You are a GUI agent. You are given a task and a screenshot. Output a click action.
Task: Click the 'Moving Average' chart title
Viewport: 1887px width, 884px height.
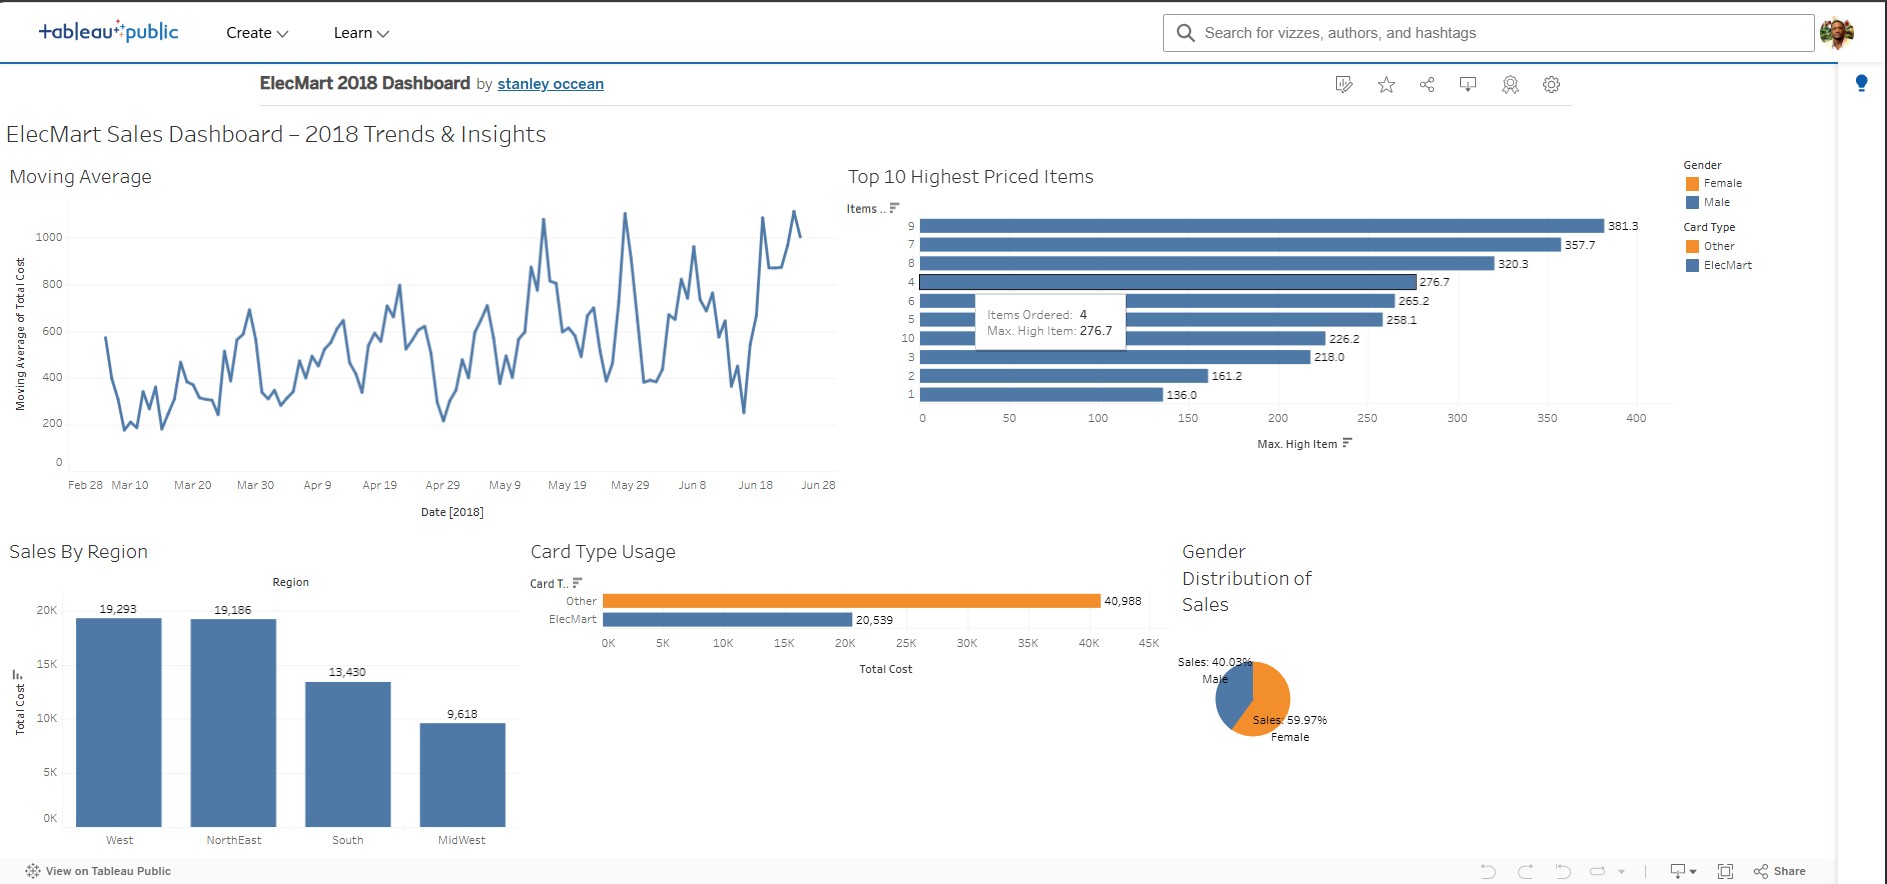pyautogui.click(x=81, y=177)
